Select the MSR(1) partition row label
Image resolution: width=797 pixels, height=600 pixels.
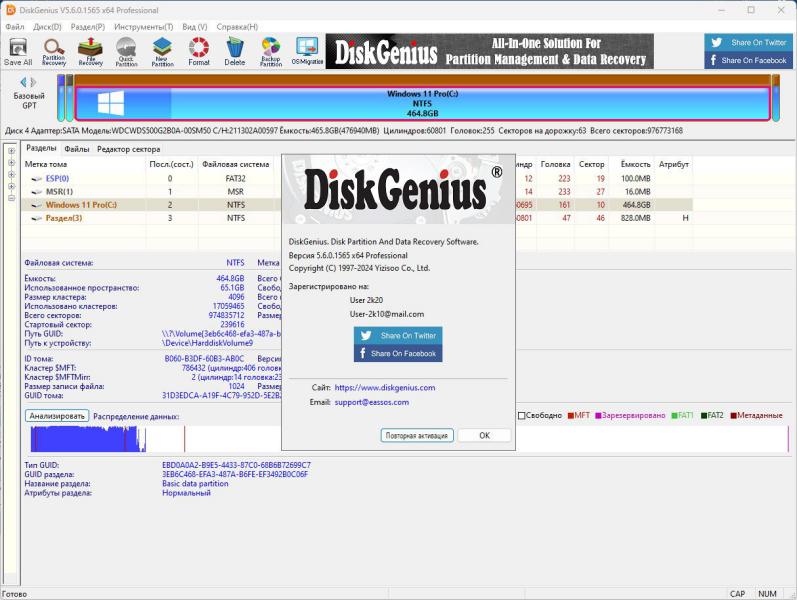click(x=59, y=192)
